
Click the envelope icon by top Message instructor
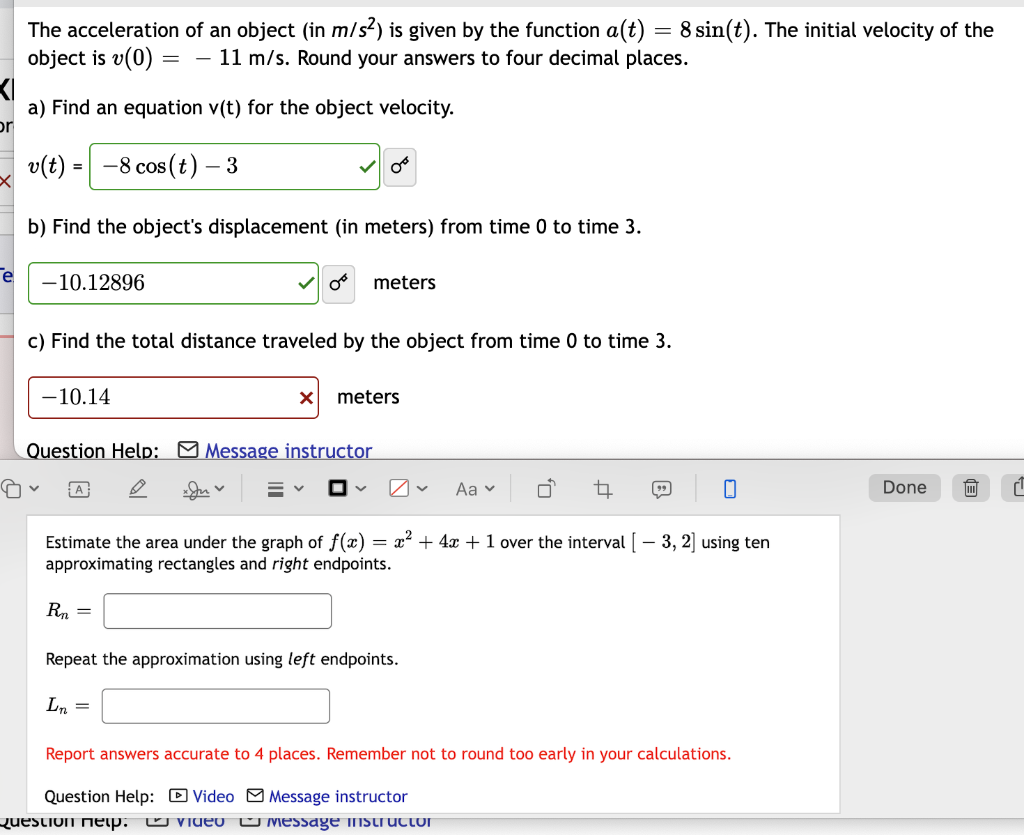[188, 450]
